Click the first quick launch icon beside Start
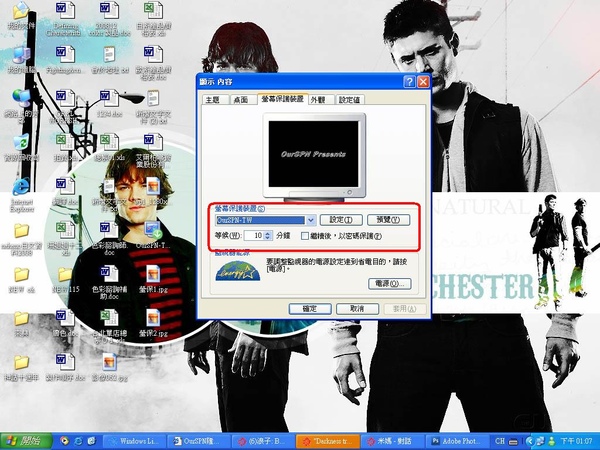600x450 pixels. pos(64,441)
